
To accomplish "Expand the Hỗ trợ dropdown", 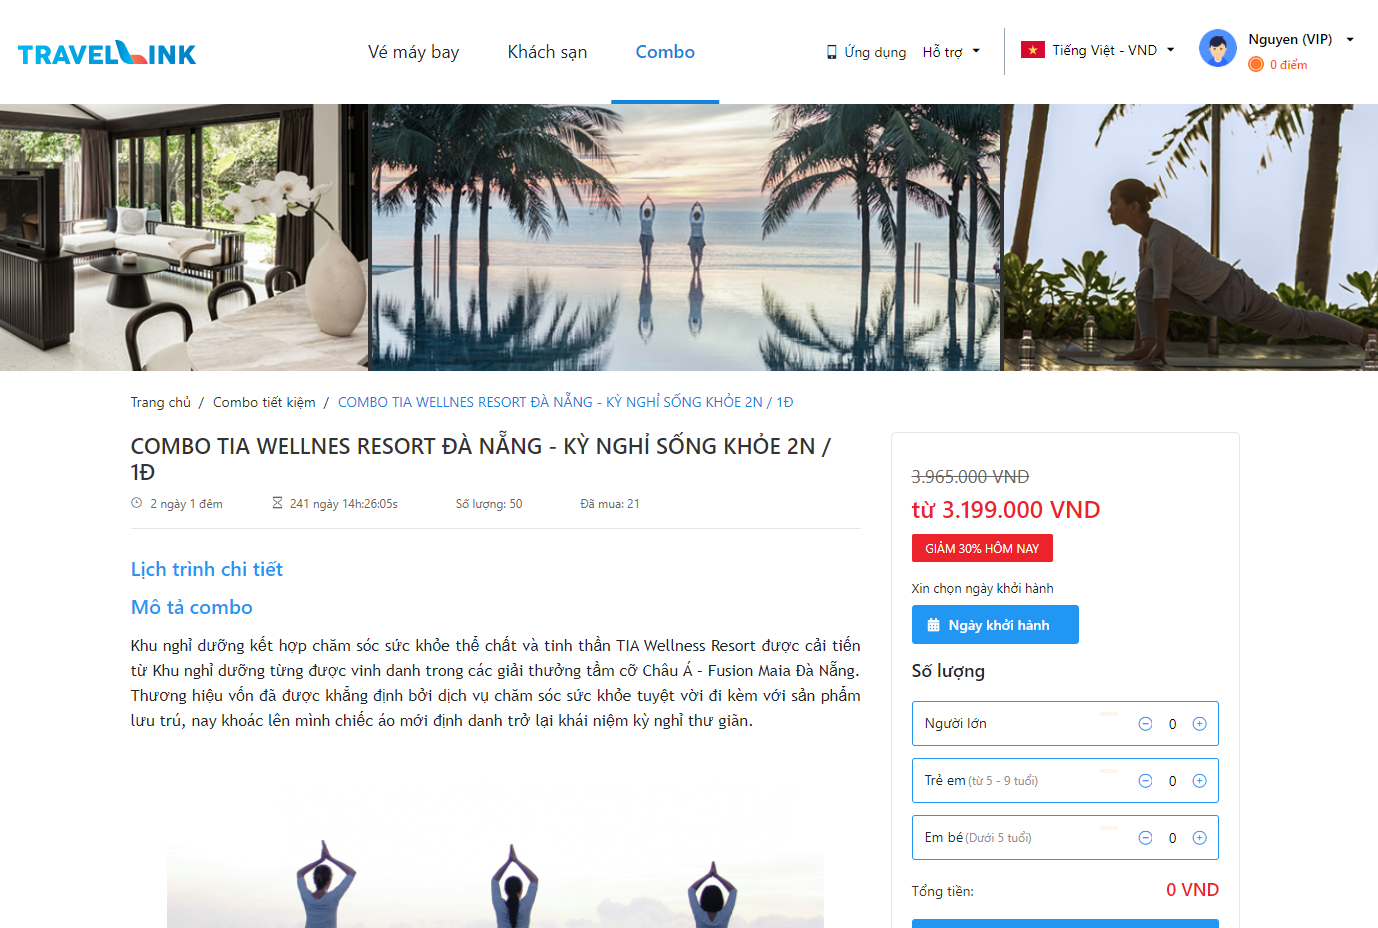I will (951, 52).
